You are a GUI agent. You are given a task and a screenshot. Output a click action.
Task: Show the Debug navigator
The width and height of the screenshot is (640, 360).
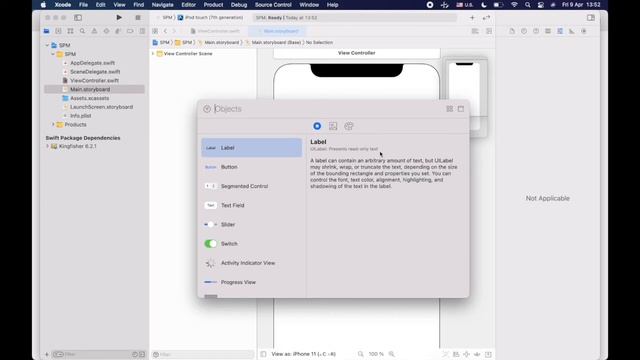click(118, 31)
